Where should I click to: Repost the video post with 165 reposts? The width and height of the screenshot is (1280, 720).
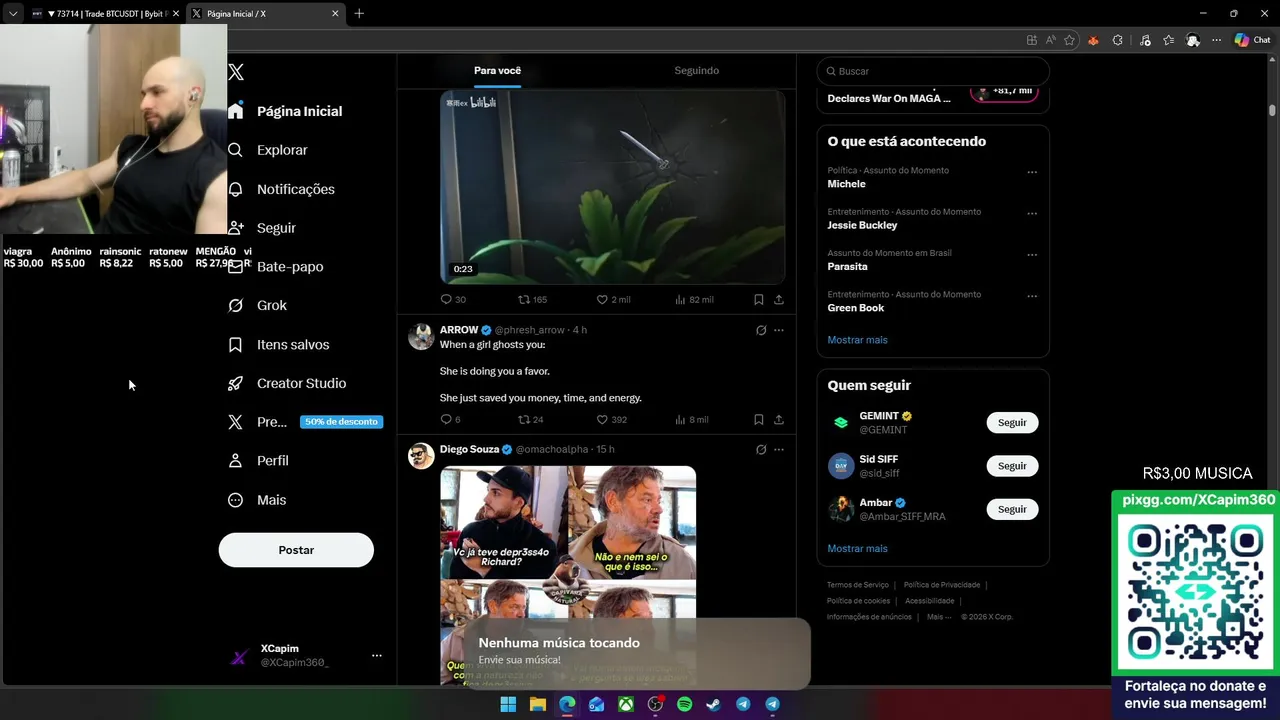tap(532, 300)
